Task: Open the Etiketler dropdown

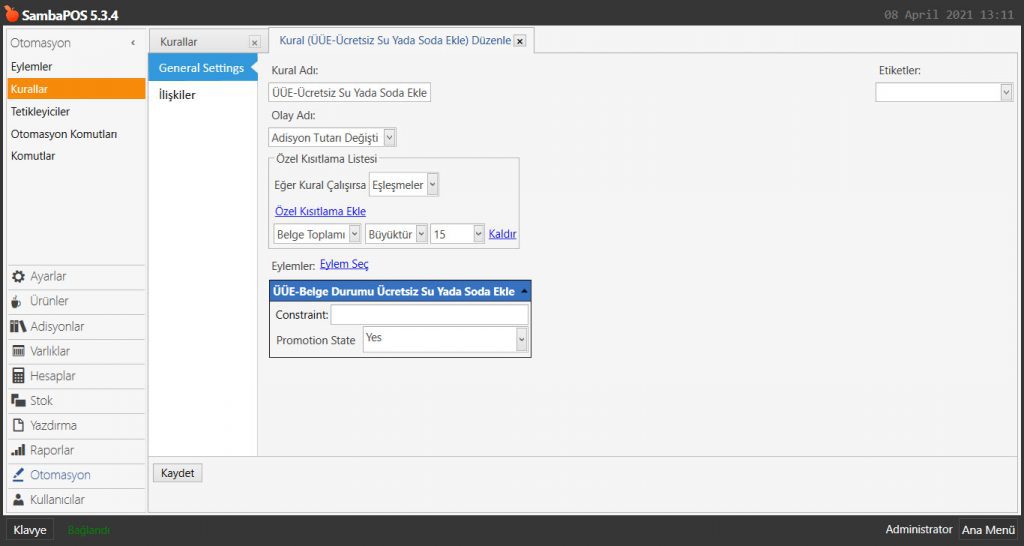Action: [1005, 92]
